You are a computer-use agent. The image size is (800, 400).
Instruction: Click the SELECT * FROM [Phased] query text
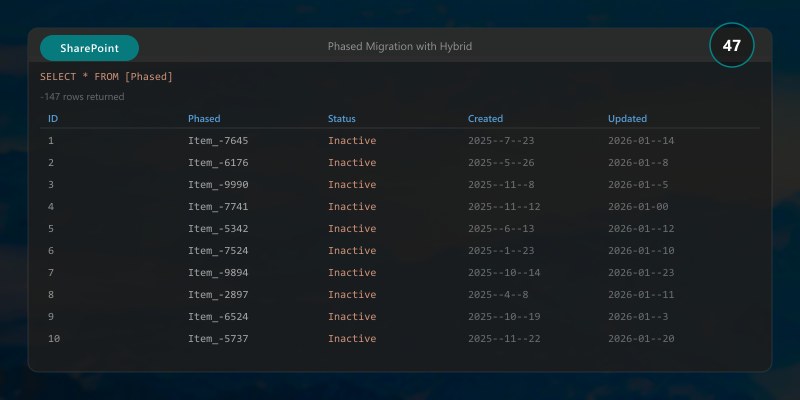pyautogui.click(x=107, y=77)
